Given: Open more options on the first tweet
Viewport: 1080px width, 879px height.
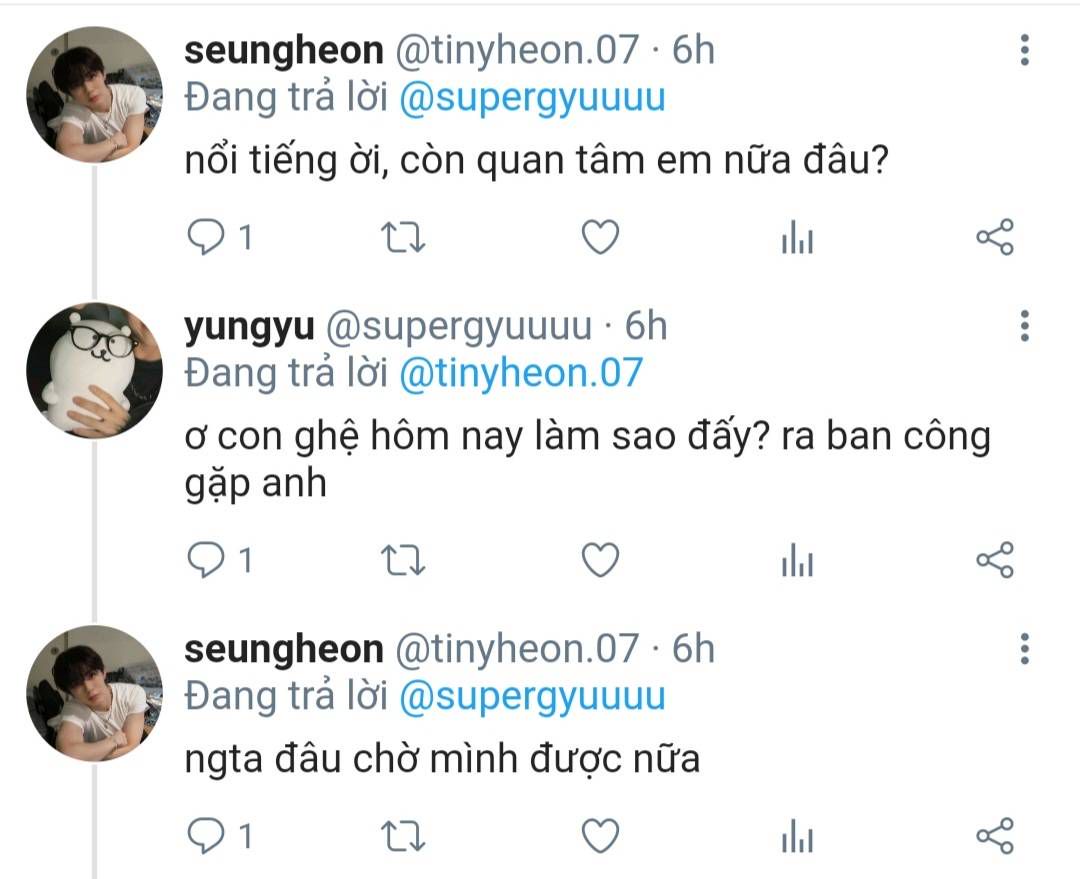Looking at the screenshot, I should 1024,50.
